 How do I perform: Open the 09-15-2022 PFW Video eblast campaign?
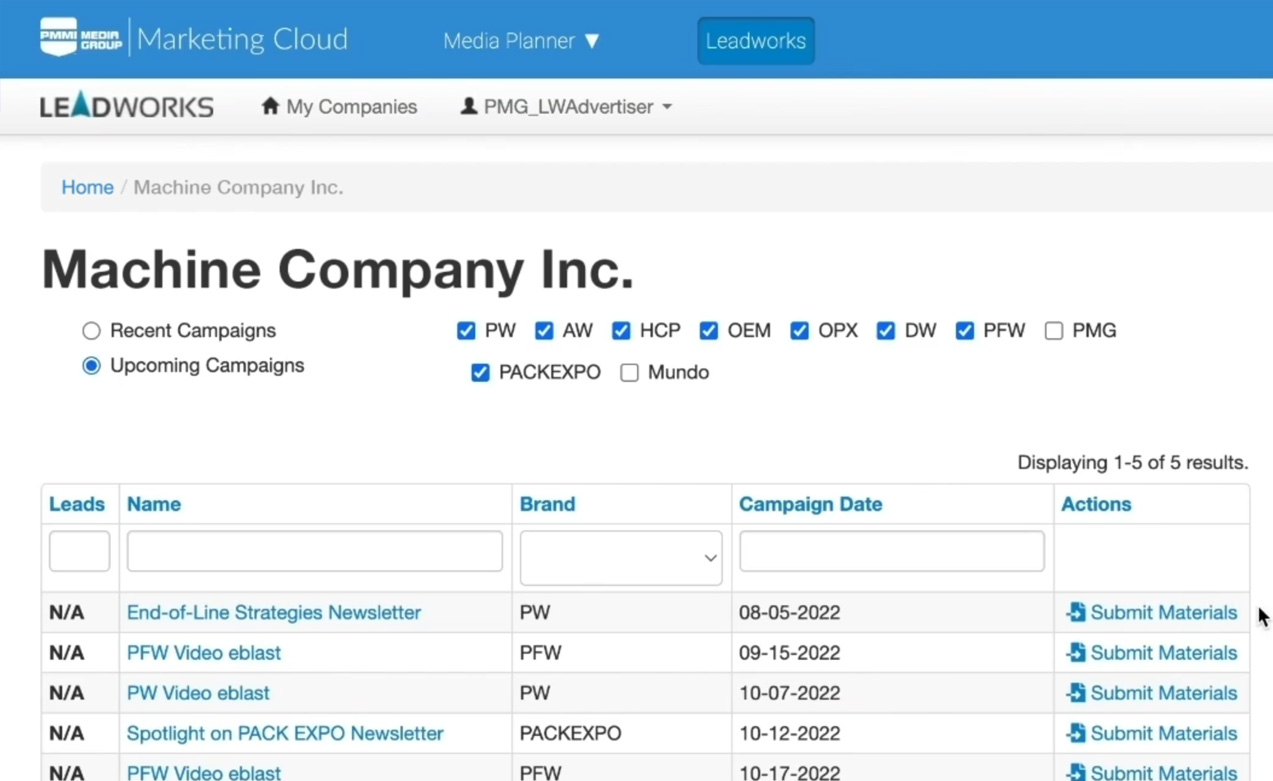click(x=204, y=652)
